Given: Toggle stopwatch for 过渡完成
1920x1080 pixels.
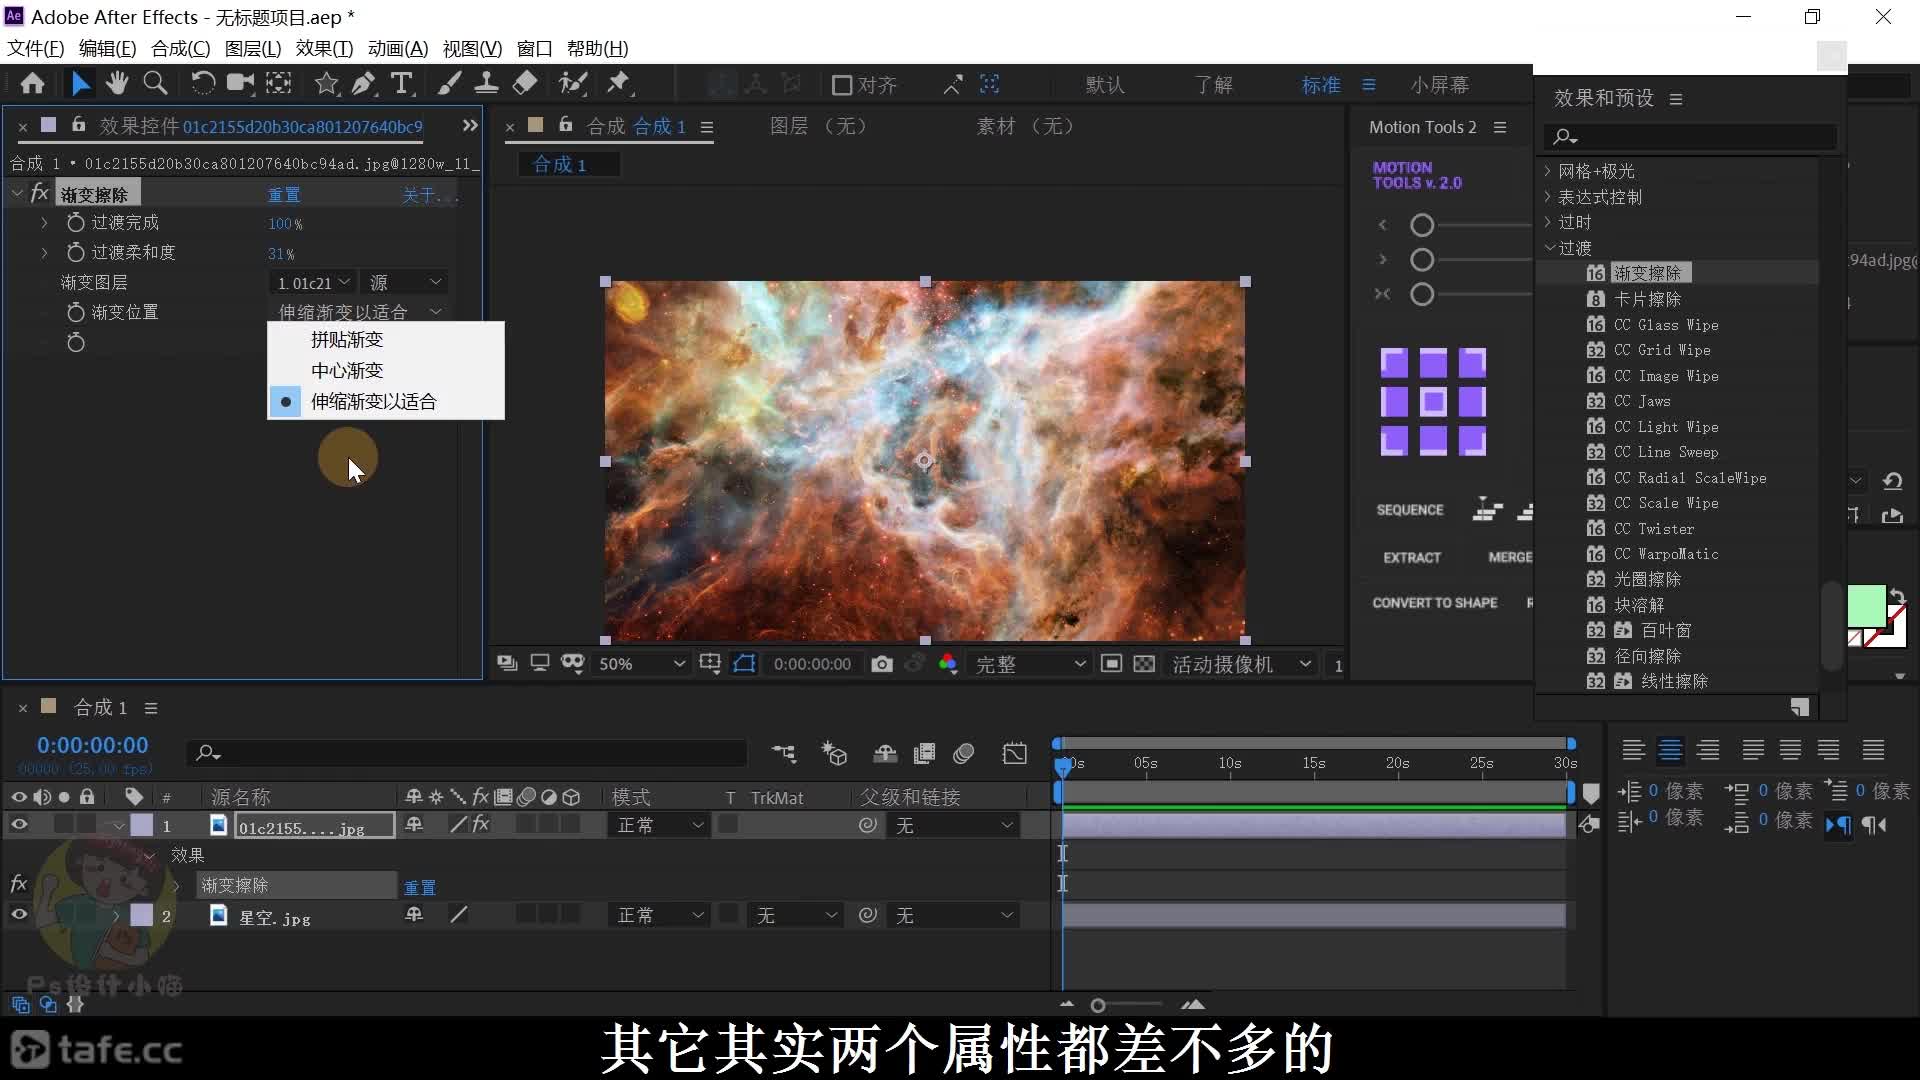Looking at the screenshot, I should 75,223.
